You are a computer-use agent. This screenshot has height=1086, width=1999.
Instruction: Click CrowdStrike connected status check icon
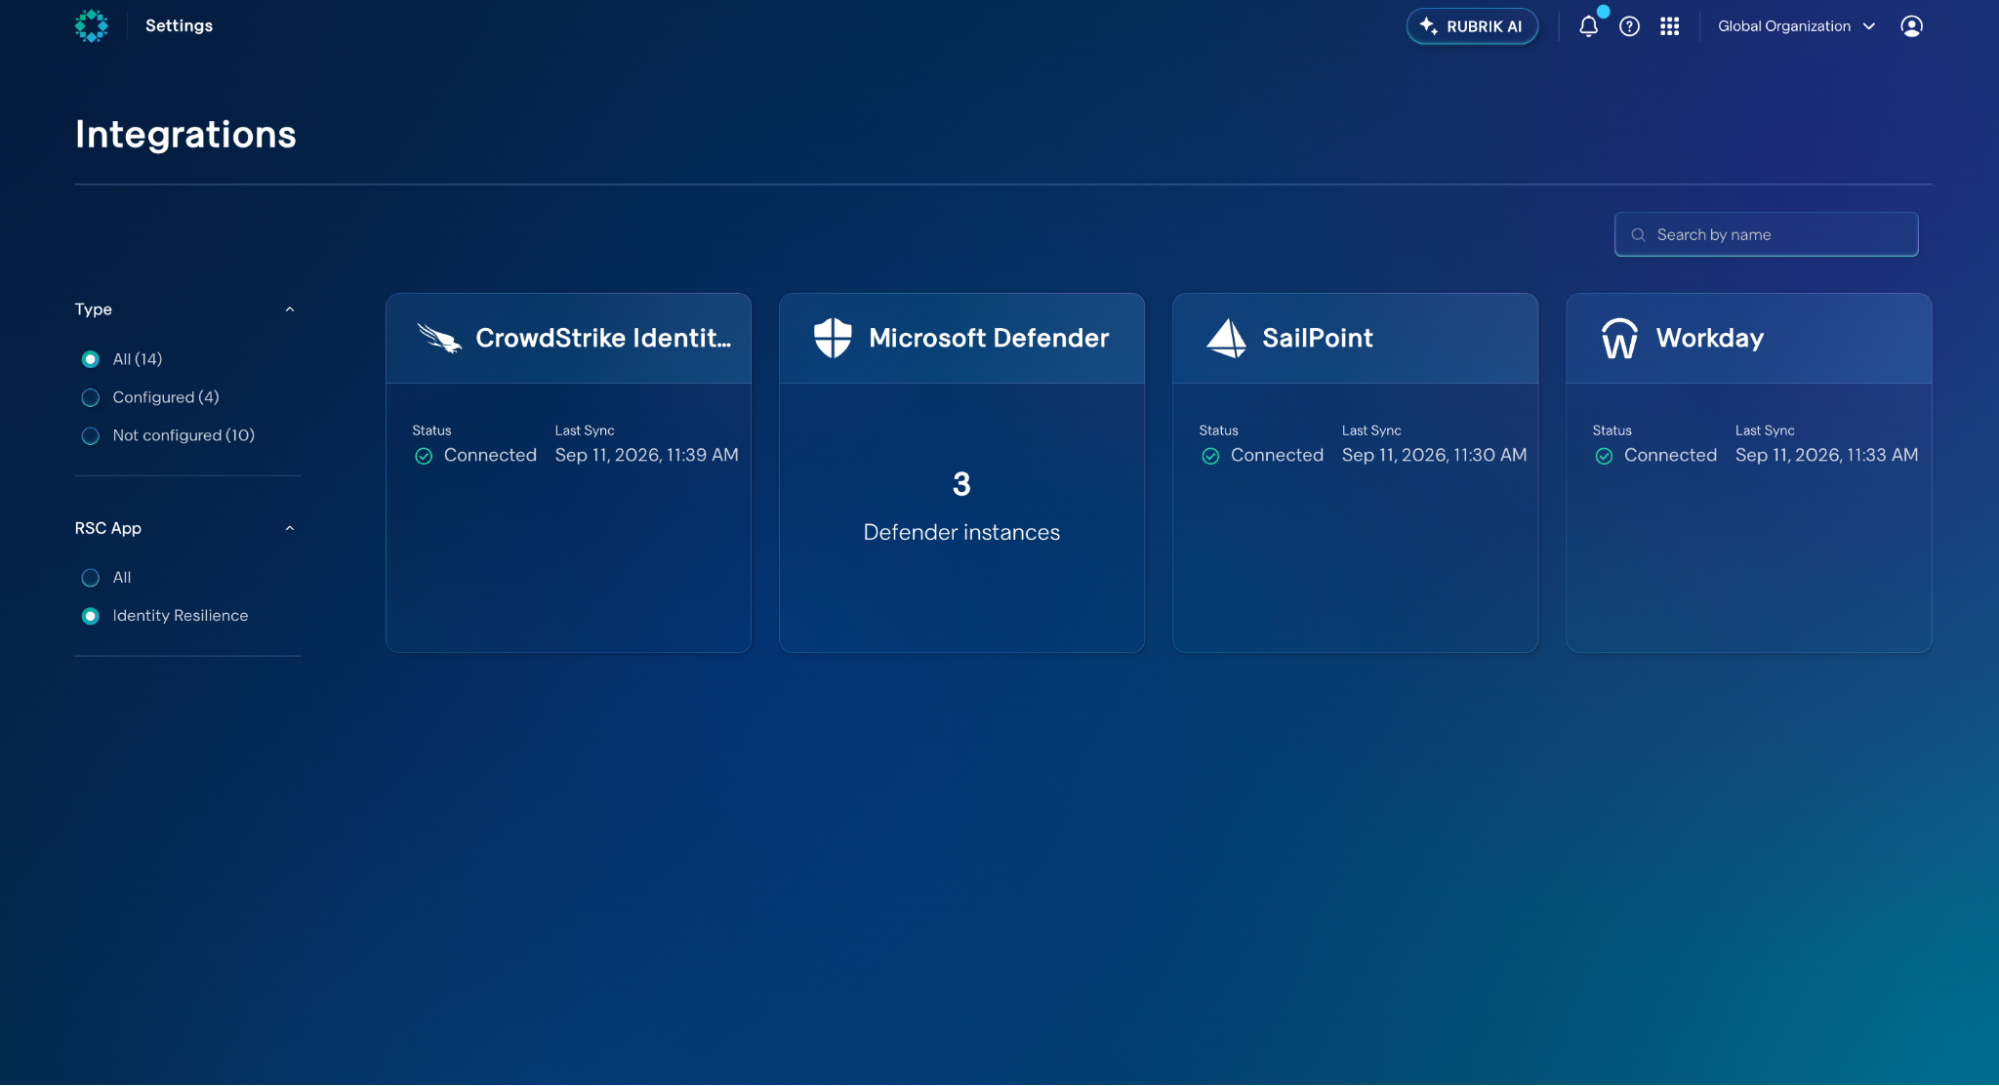click(x=423, y=456)
